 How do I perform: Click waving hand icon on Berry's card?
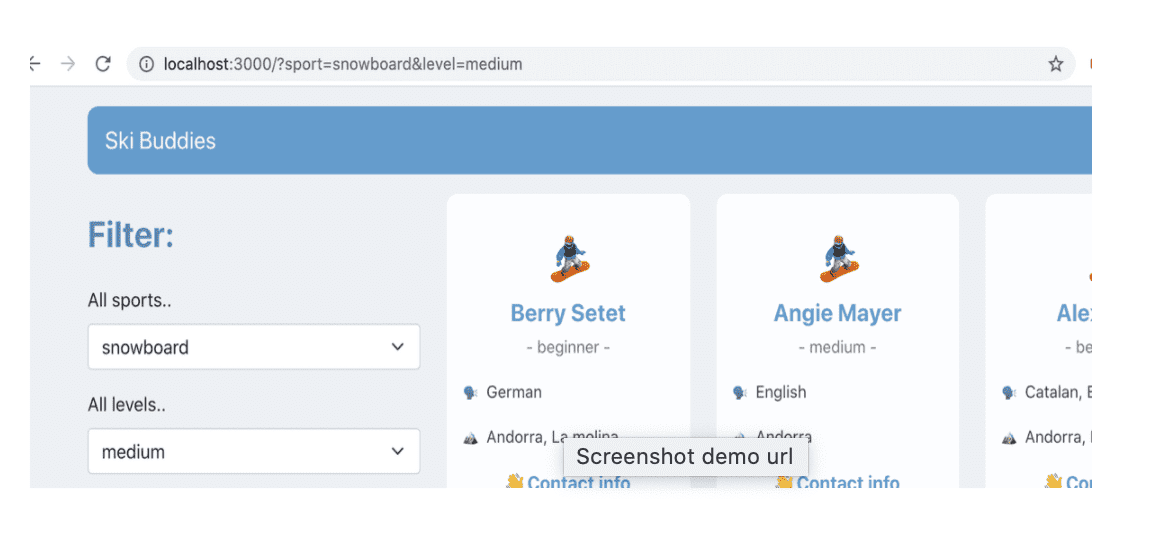(515, 483)
